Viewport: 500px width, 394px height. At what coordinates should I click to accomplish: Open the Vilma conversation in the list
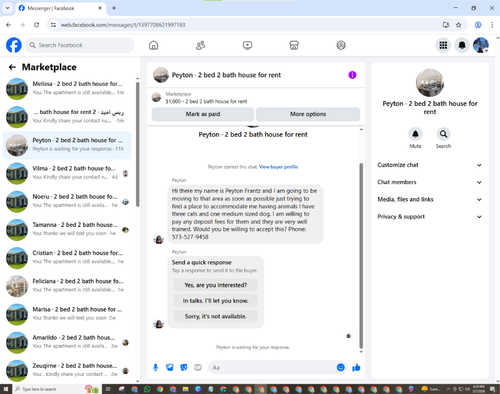(67, 173)
